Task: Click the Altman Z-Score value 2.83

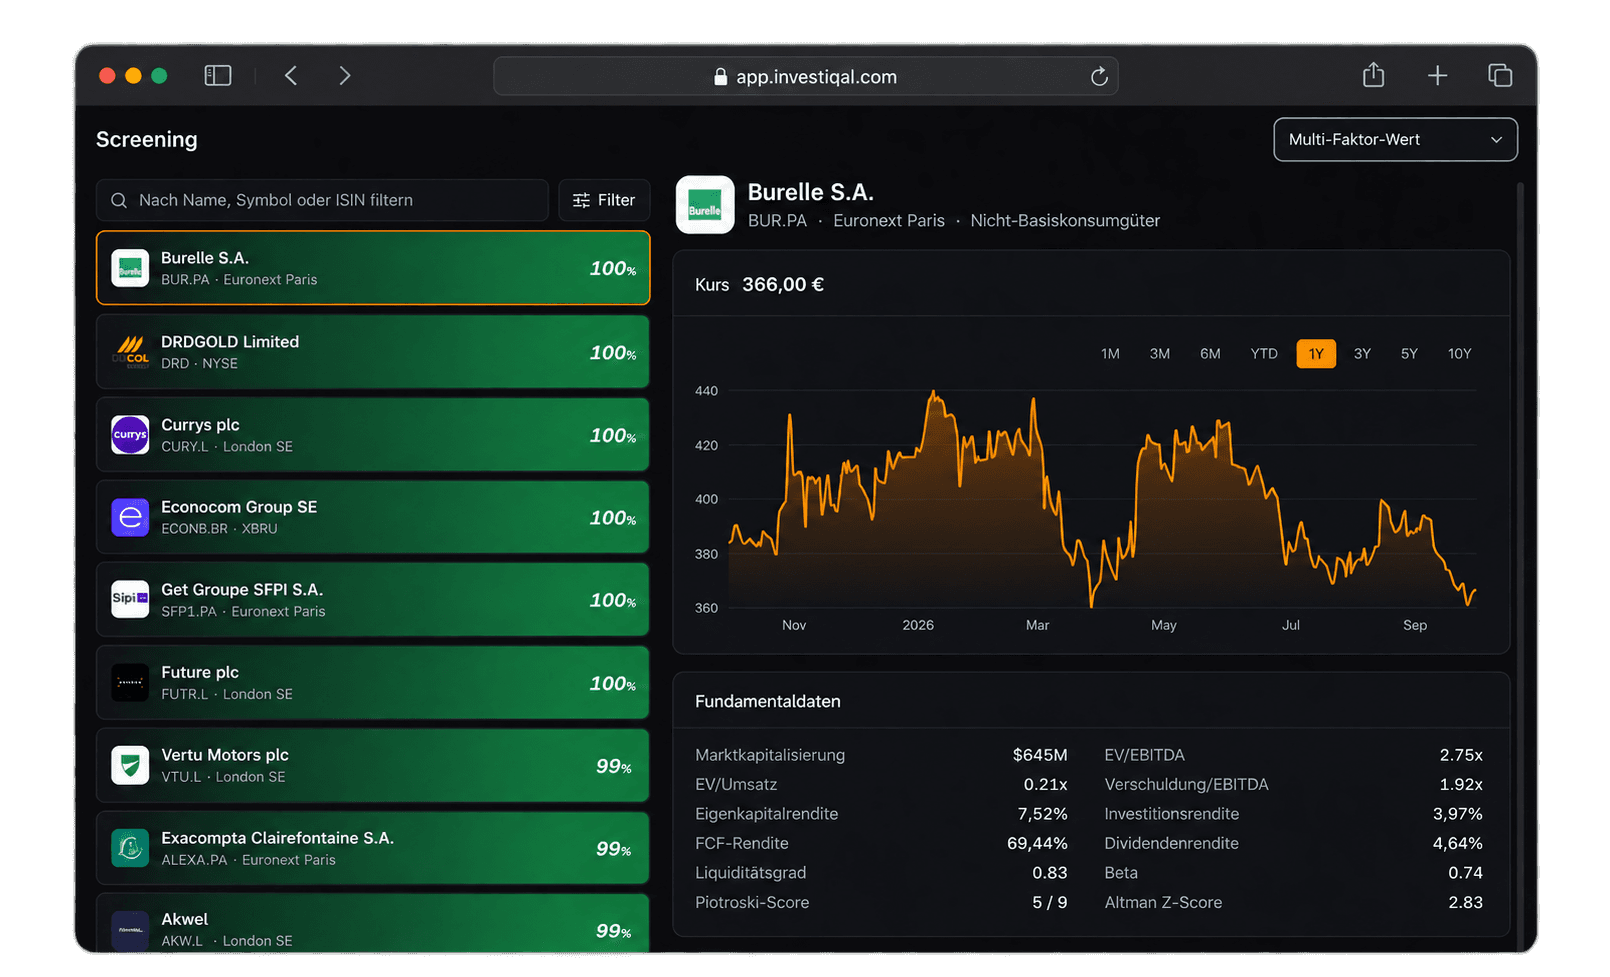Action: 1465,902
